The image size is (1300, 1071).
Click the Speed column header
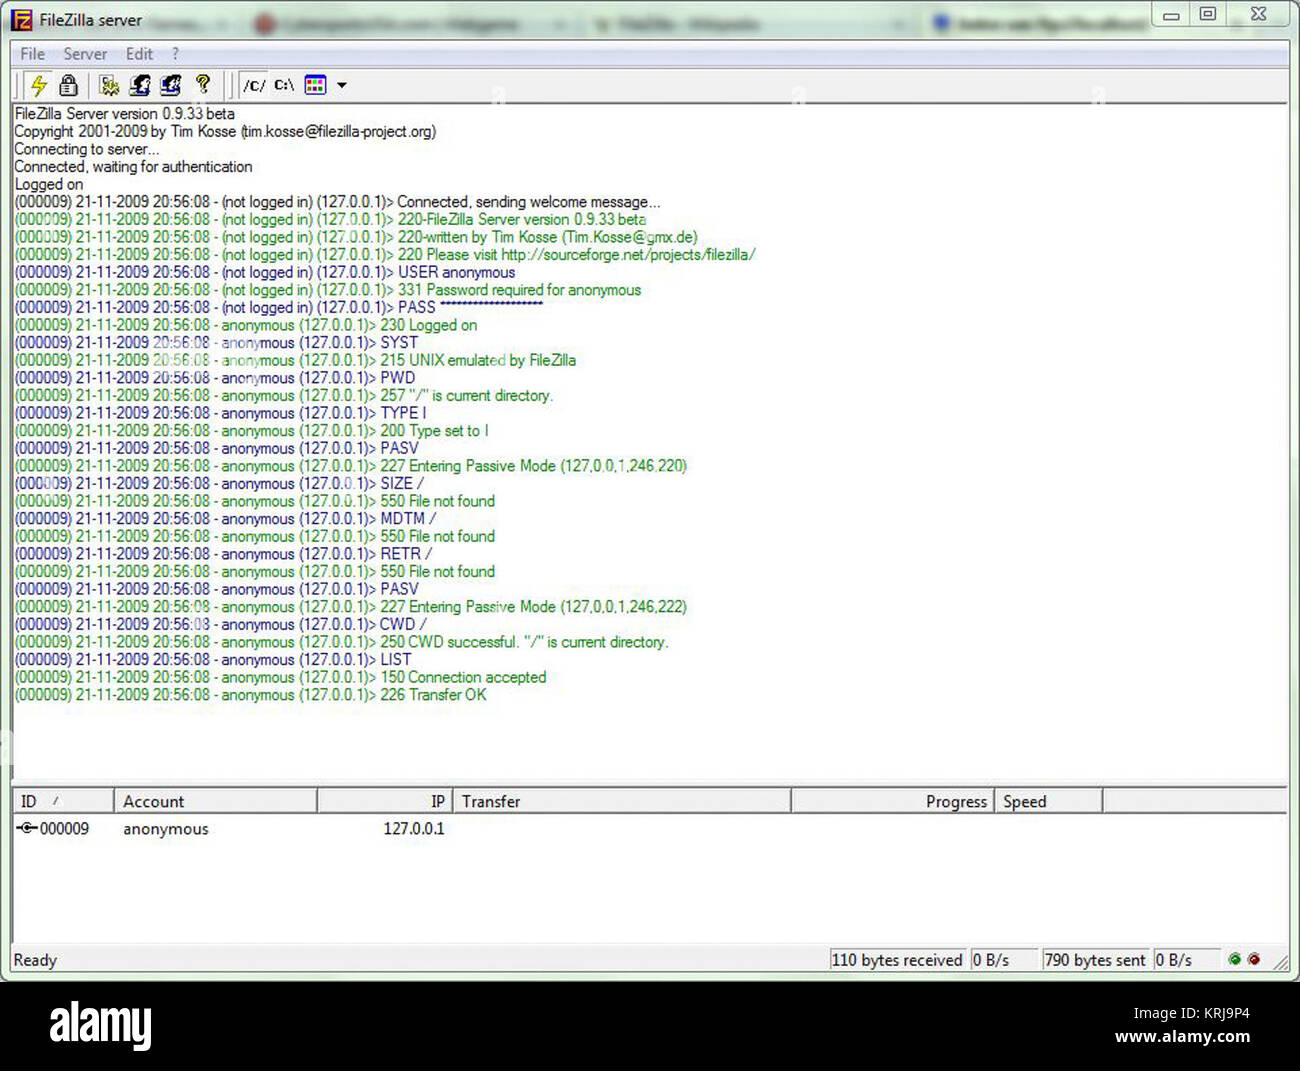click(1049, 801)
